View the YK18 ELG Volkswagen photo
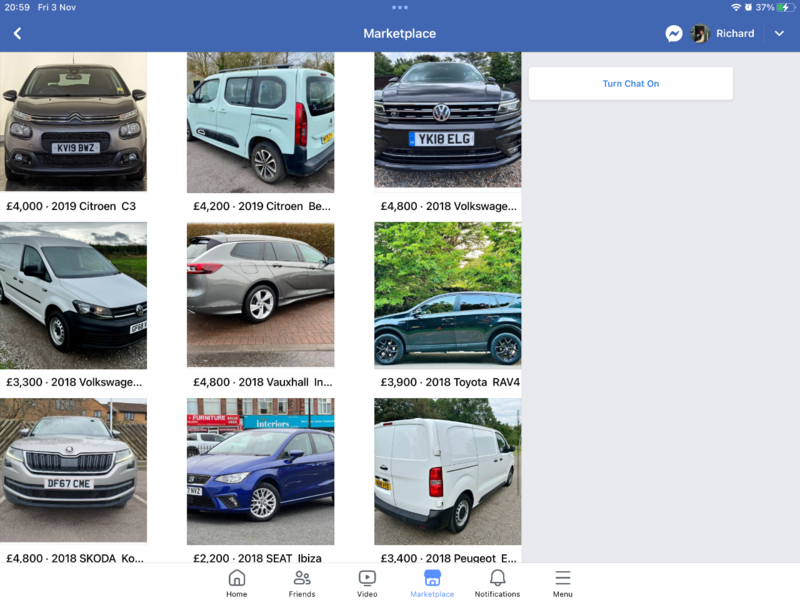800x600 pixels. tap(448, 120)
